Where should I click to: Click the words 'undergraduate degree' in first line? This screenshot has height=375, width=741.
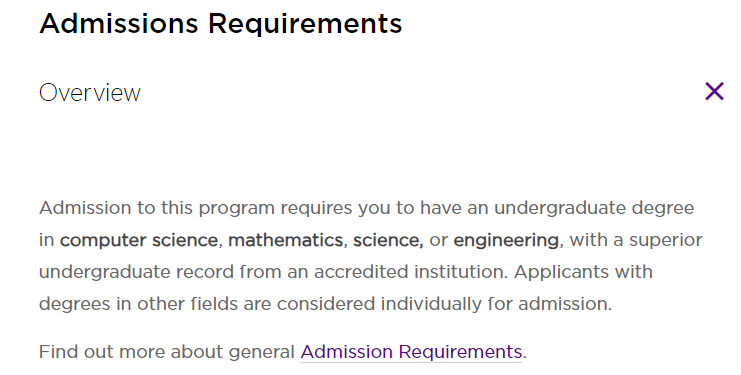(x=594, y=208)
